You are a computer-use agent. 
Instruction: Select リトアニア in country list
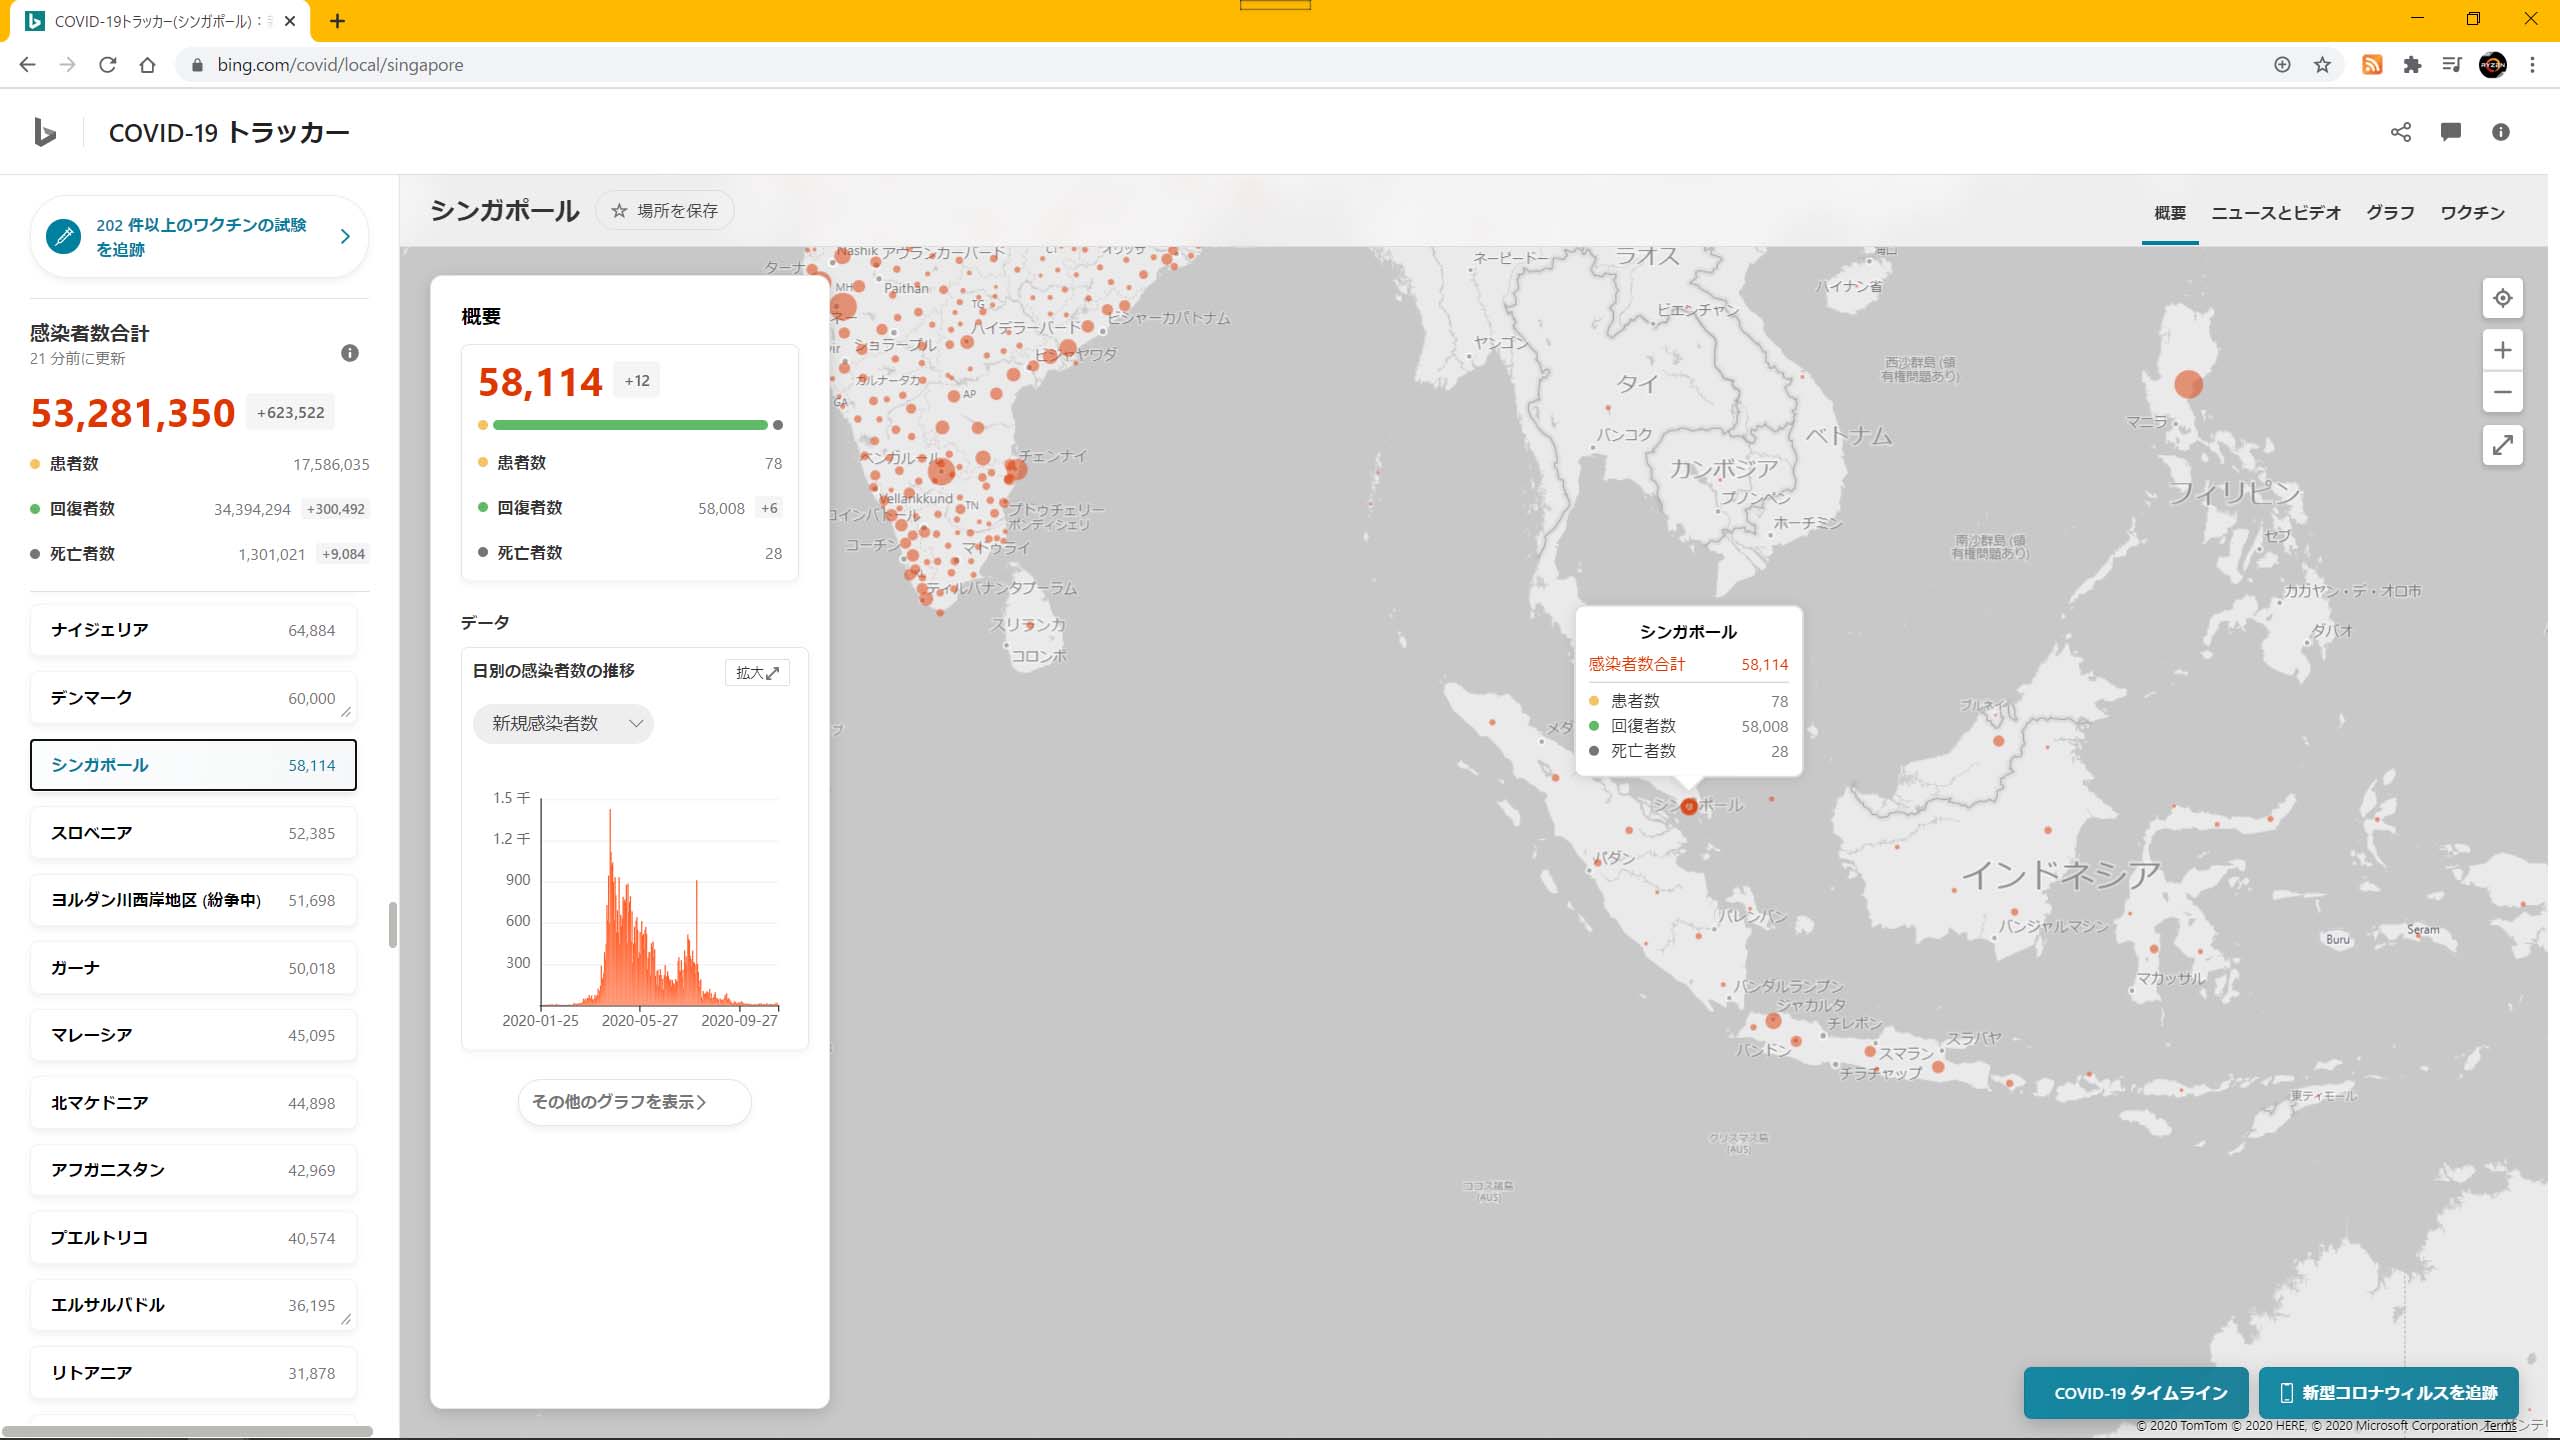coord(193,1373)
